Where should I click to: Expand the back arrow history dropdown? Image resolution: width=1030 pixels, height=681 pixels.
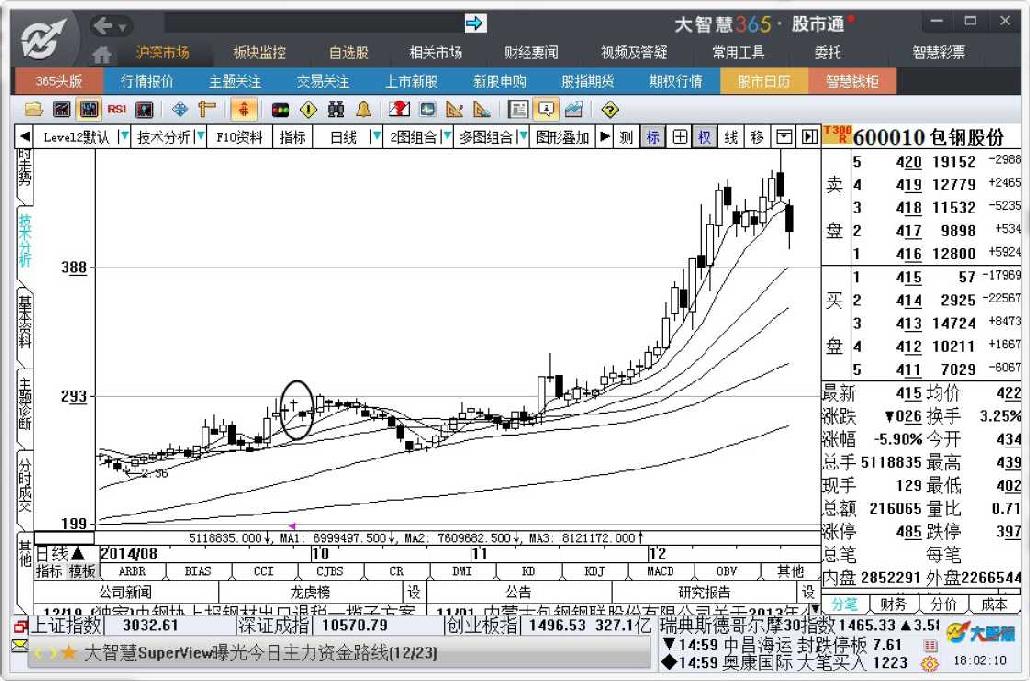click(123, 27)
